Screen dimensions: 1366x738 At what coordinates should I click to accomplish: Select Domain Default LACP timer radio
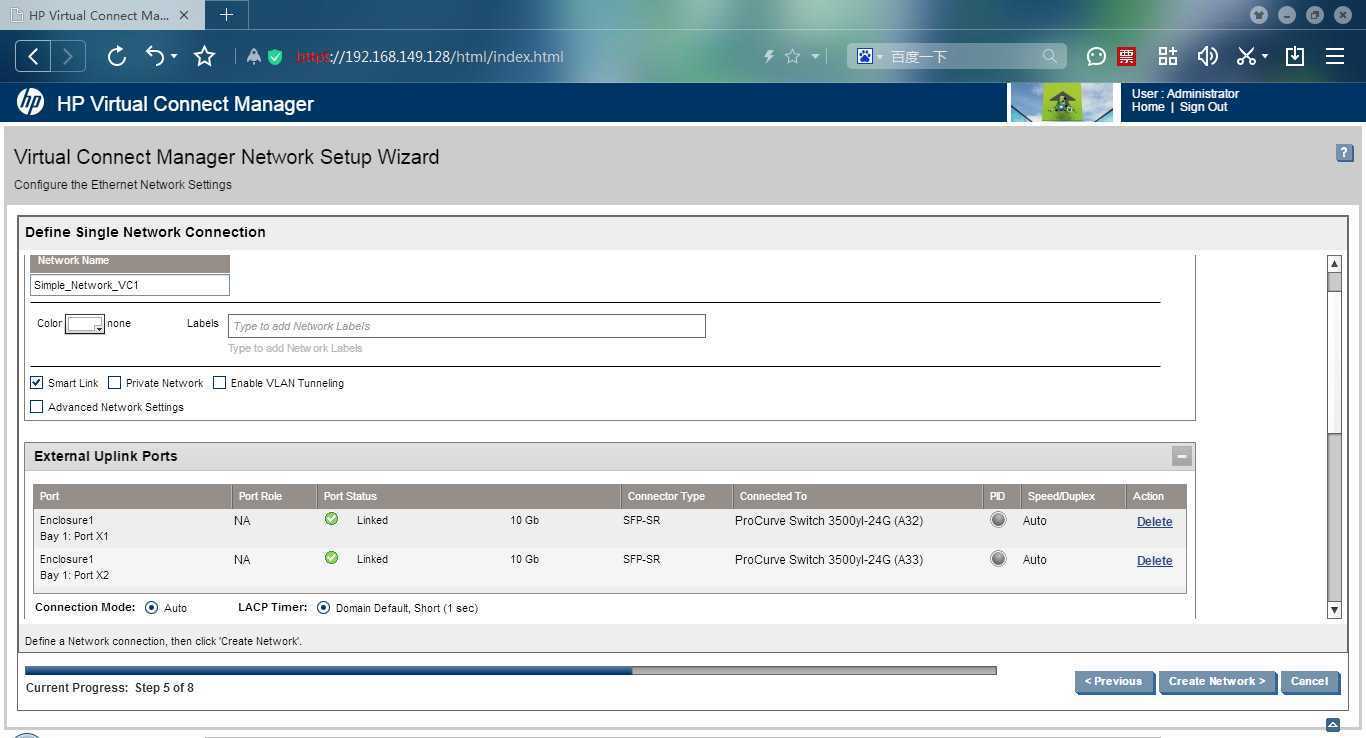coord(323,607)
